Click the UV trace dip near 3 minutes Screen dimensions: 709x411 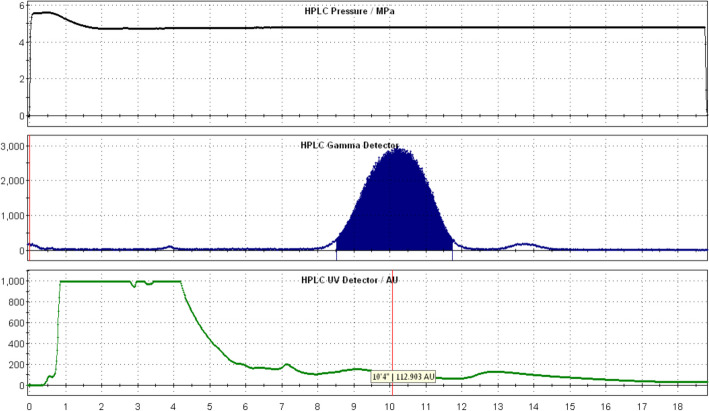pos(135,286)
